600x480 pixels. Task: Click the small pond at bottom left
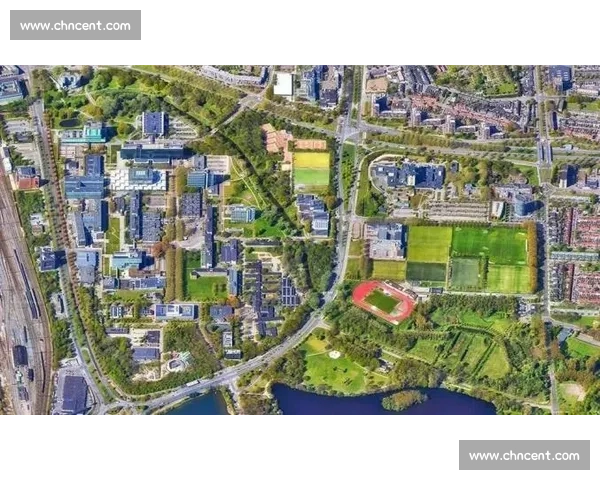[200, 405]
